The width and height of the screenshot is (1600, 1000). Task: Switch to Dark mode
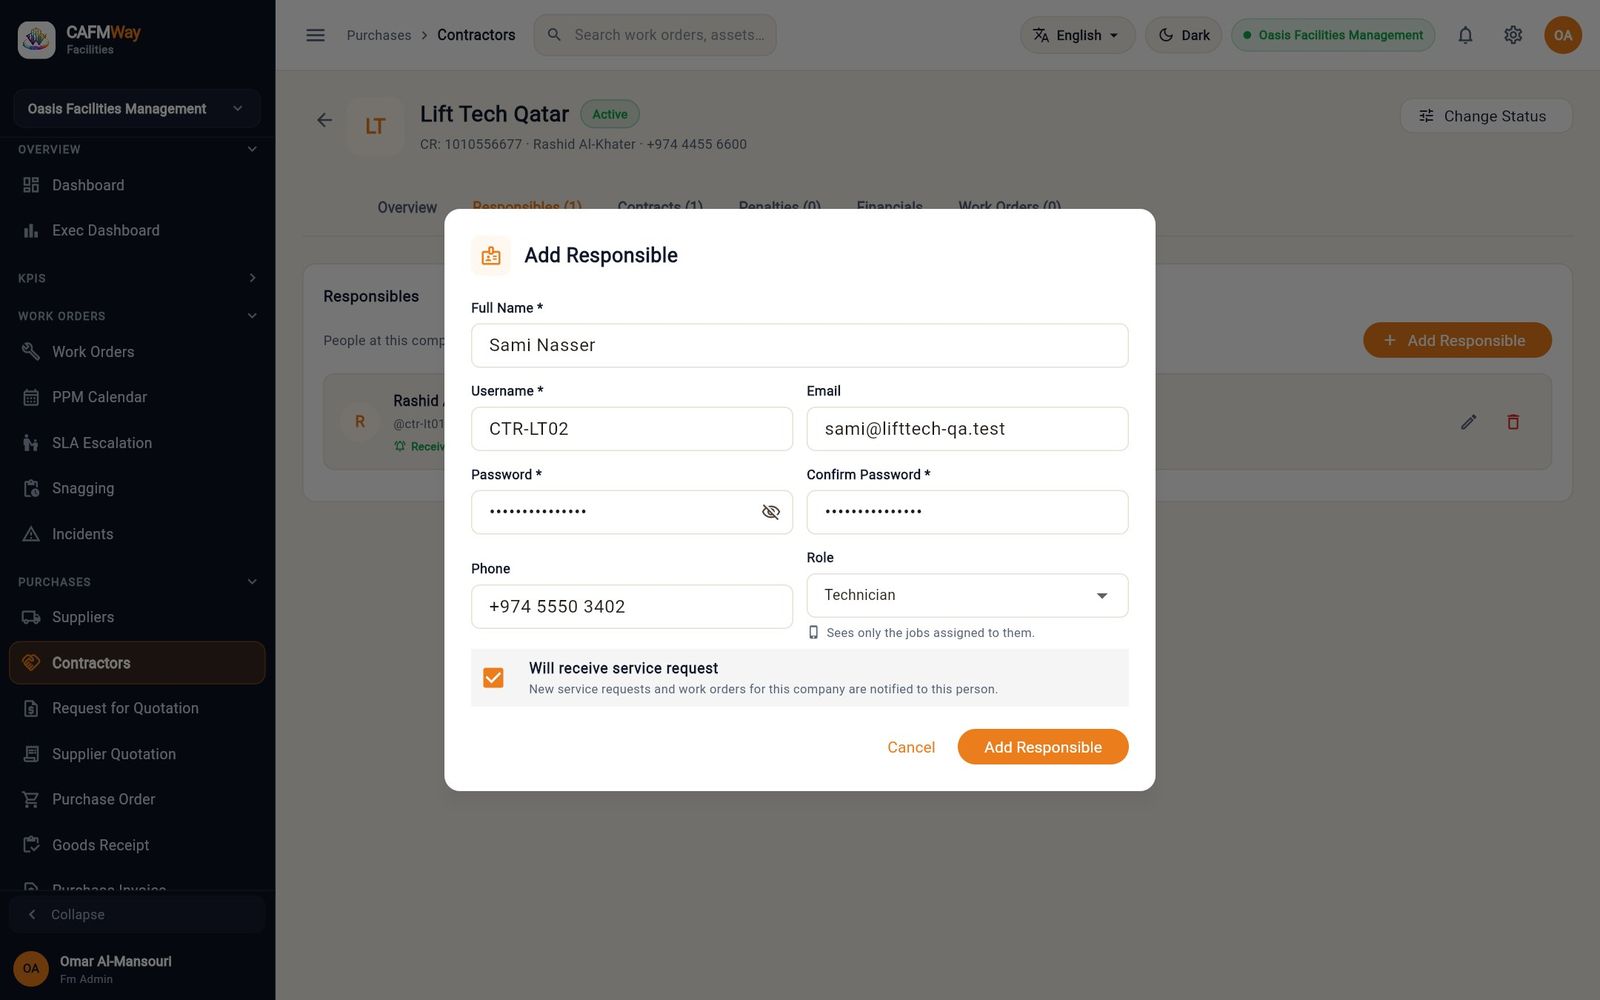1184,35
